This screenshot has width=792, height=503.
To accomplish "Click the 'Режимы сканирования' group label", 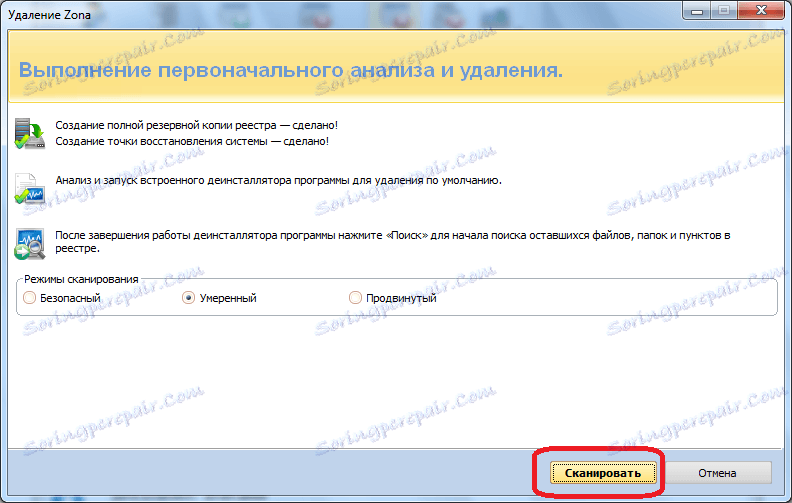I will click(81, 279).
